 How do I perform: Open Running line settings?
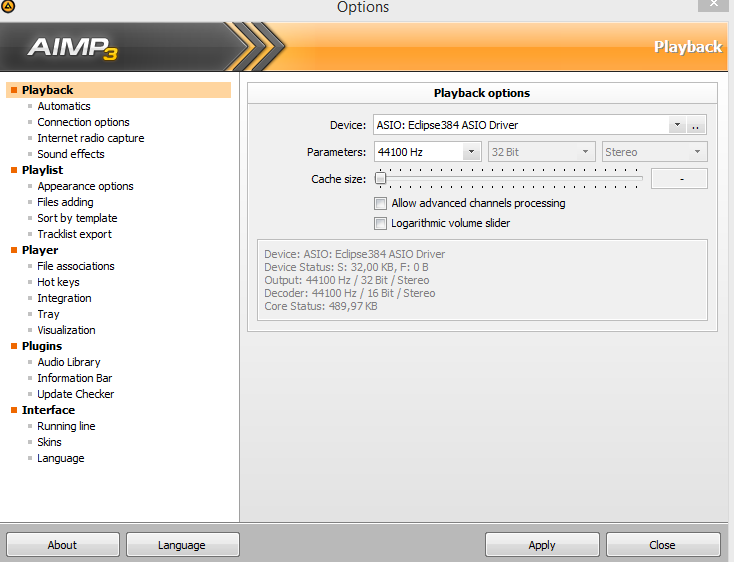(66, 426)
